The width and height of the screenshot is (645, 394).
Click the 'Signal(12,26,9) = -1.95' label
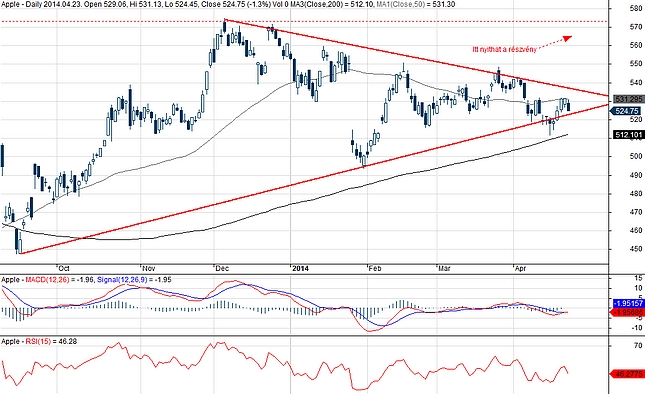click(x=134, y=280)
